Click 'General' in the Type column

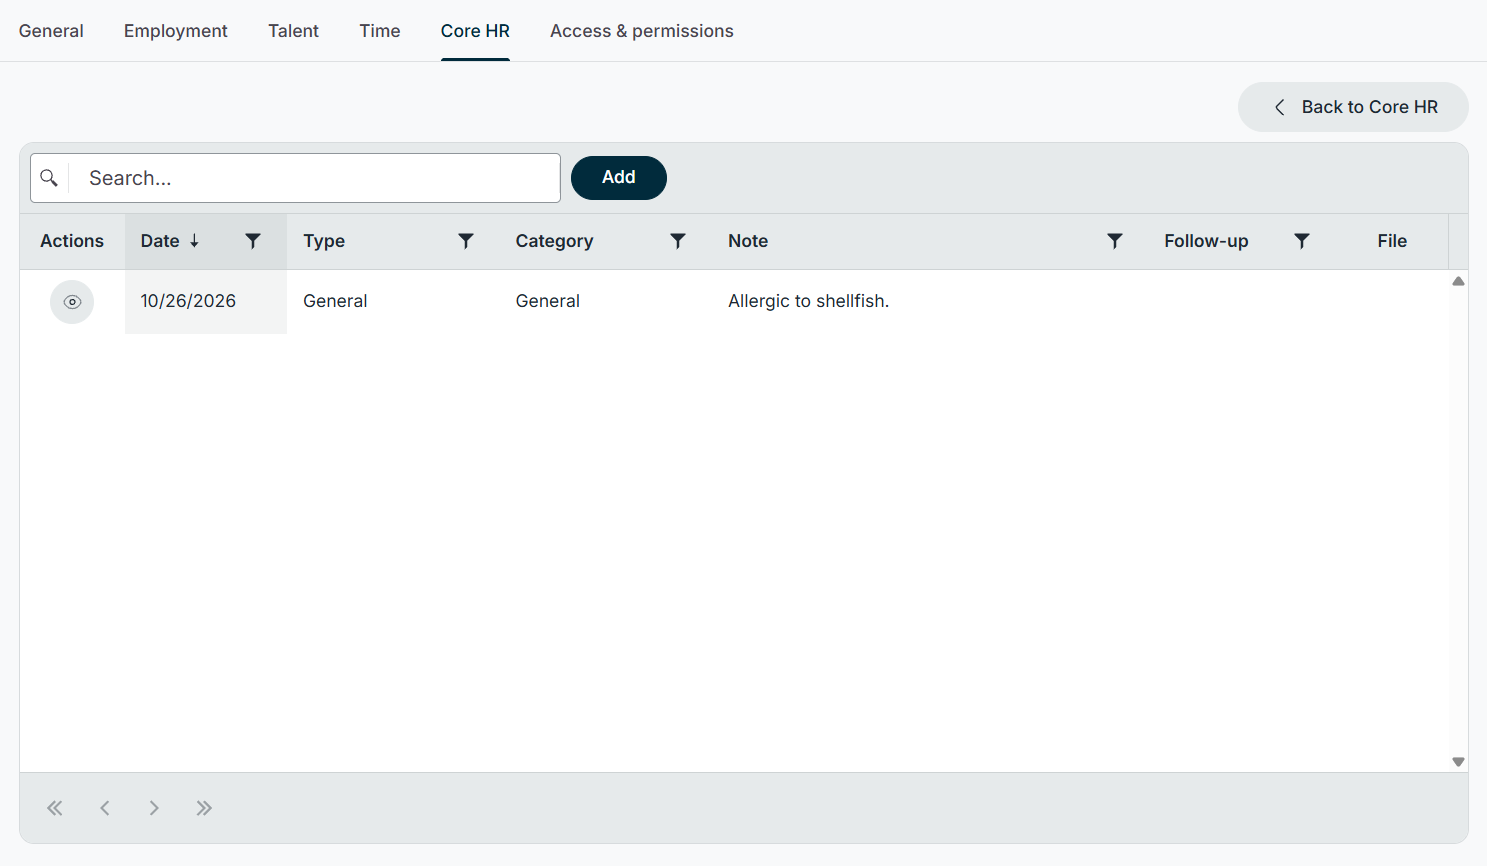click(x=335, y=301)
